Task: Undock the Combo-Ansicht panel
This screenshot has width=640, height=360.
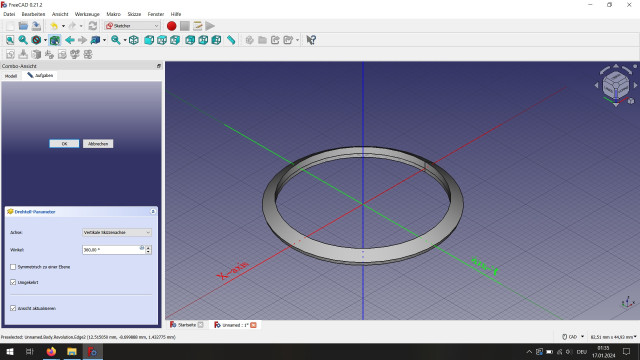Action: [159, 66]
